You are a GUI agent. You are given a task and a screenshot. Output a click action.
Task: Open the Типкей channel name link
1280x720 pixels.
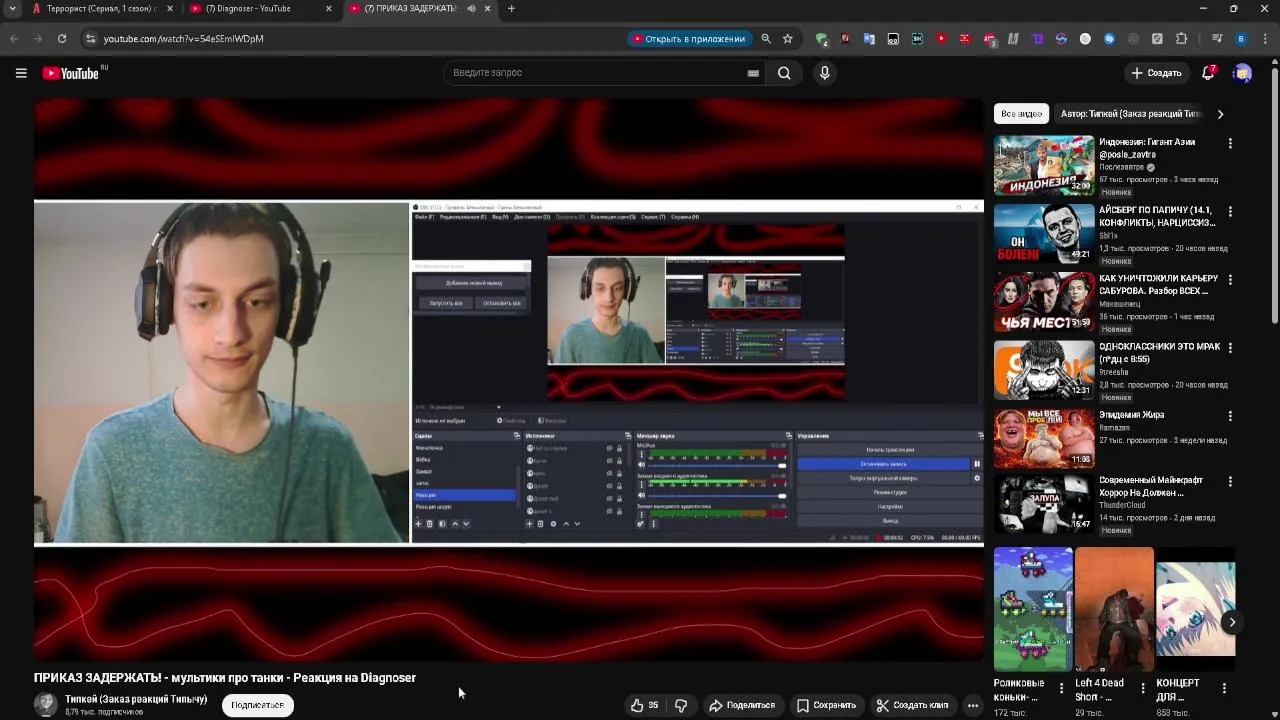[136, 699]
